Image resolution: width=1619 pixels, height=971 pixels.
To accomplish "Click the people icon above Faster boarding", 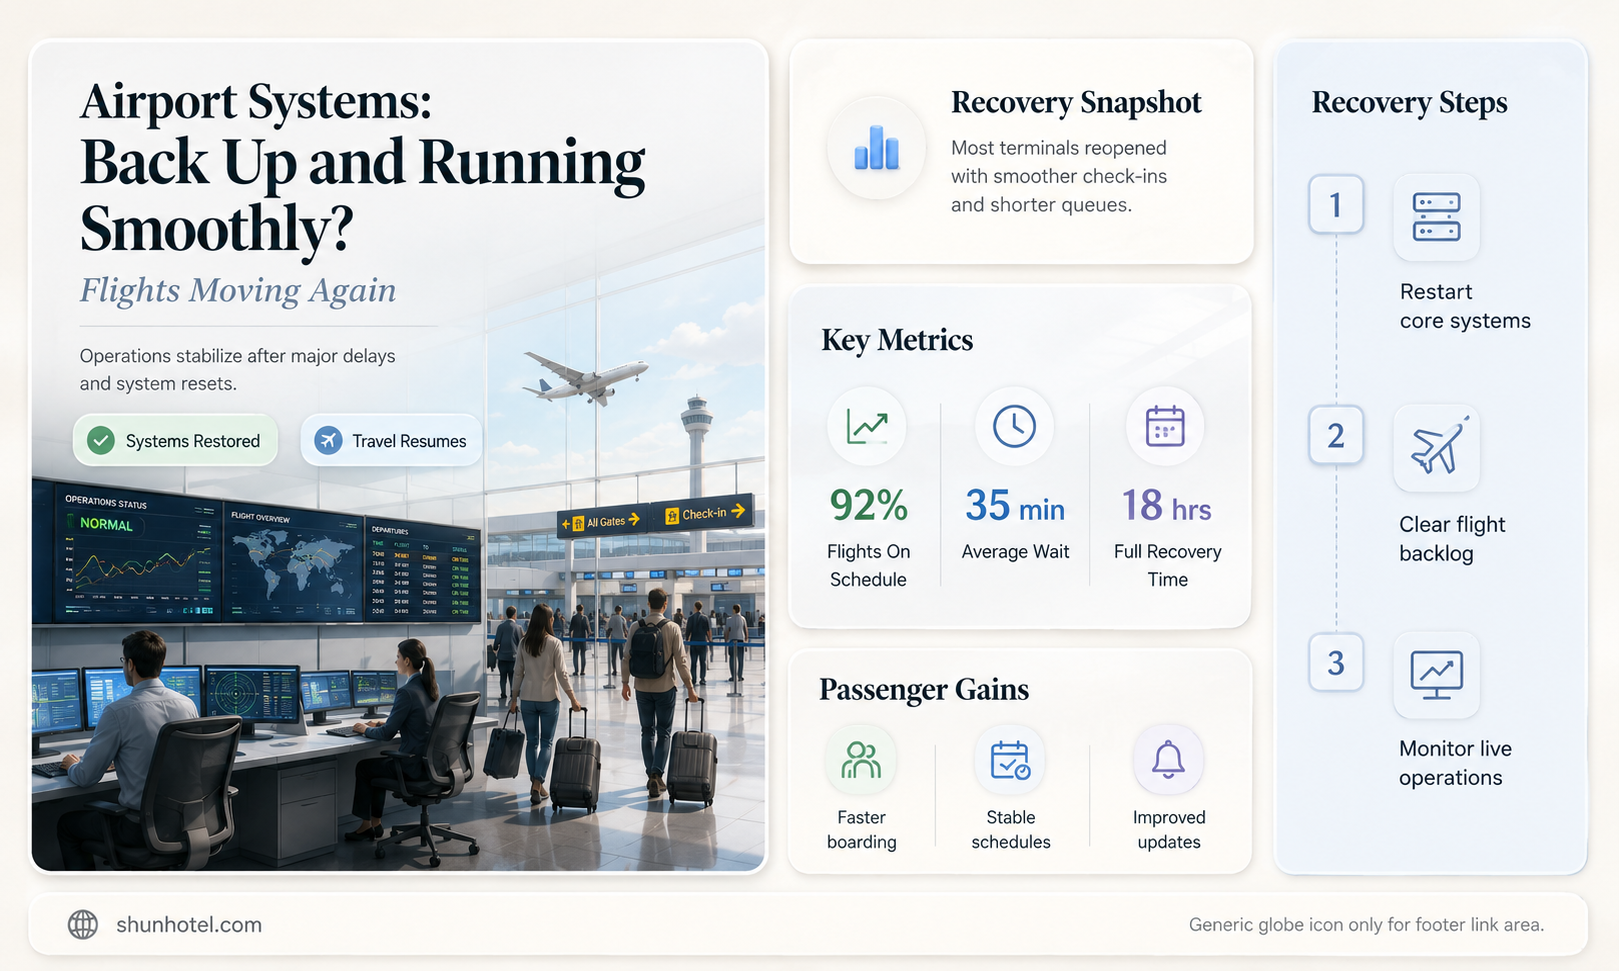I will (861, 760).
